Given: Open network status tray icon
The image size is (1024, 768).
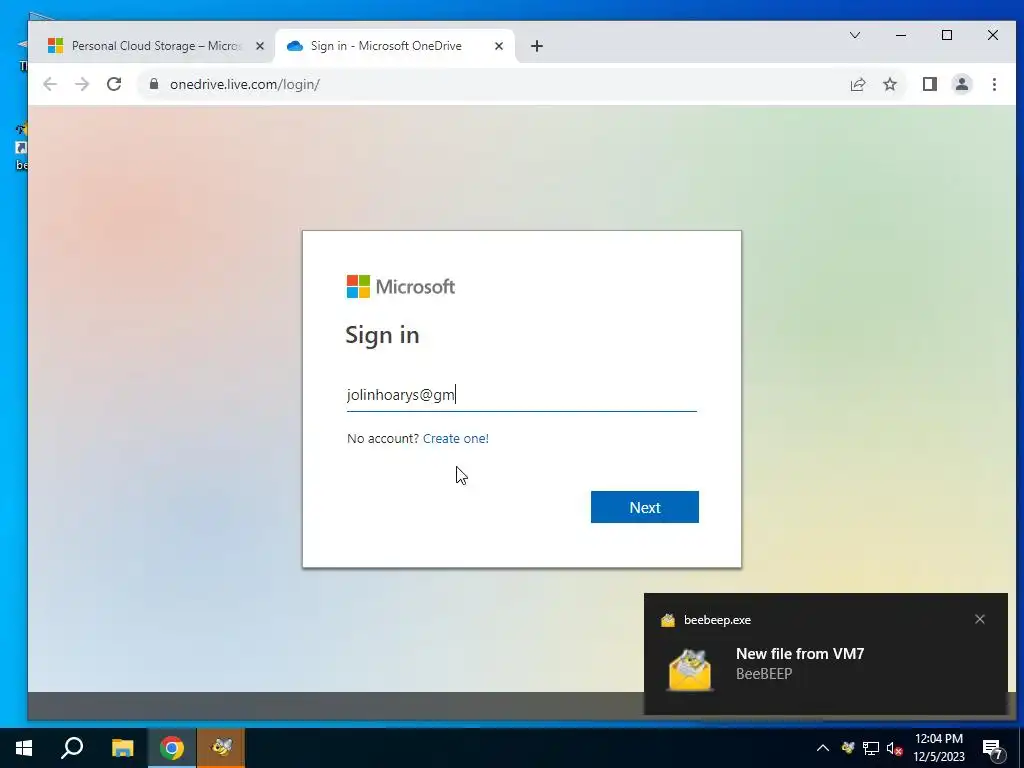Looking at the screenshot, I should pos(871,748).
